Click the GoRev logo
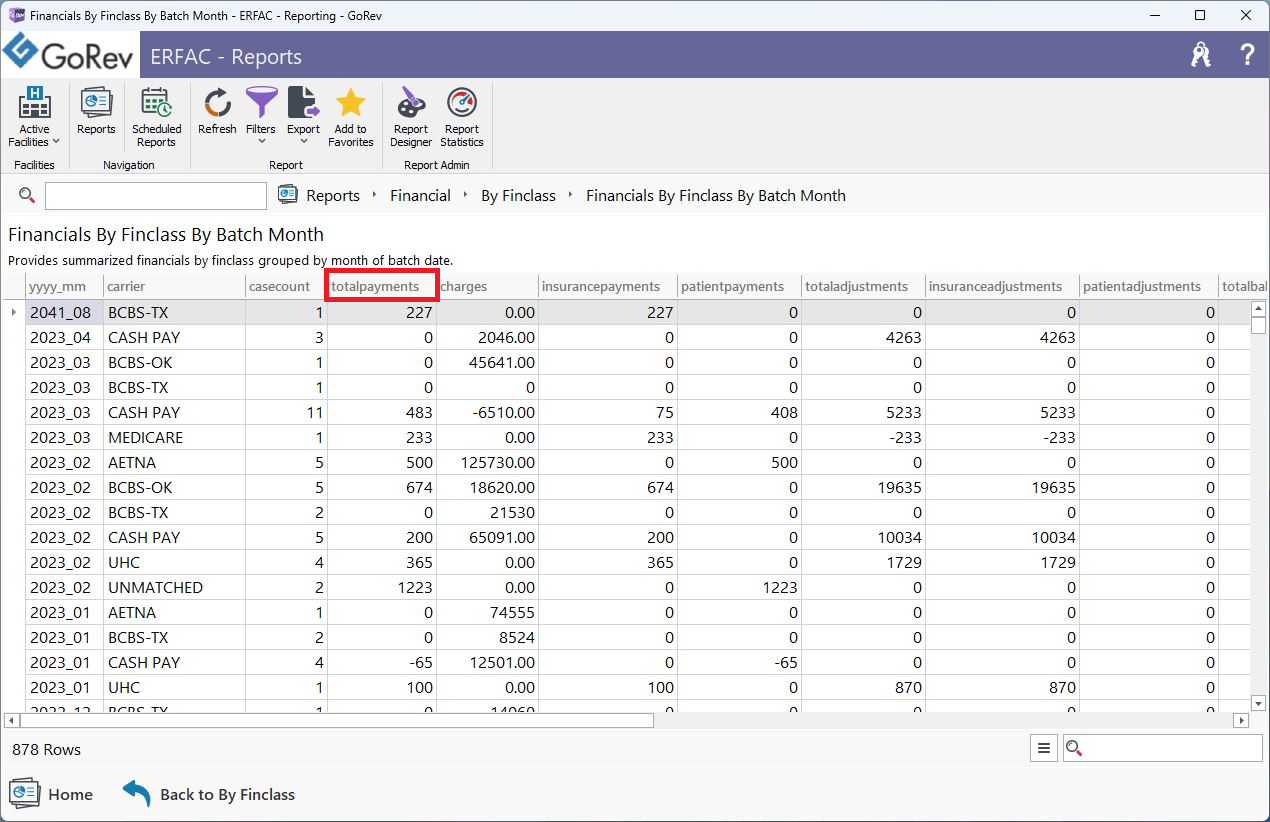The height and width of the screenshot is (822, 1270). pyautogui.click(x=68, y=54)
